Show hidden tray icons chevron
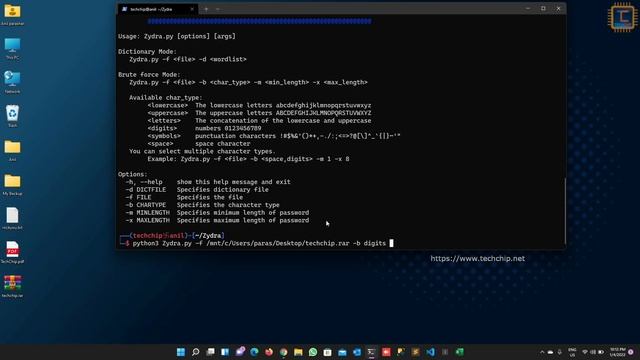 pos(542,352)
